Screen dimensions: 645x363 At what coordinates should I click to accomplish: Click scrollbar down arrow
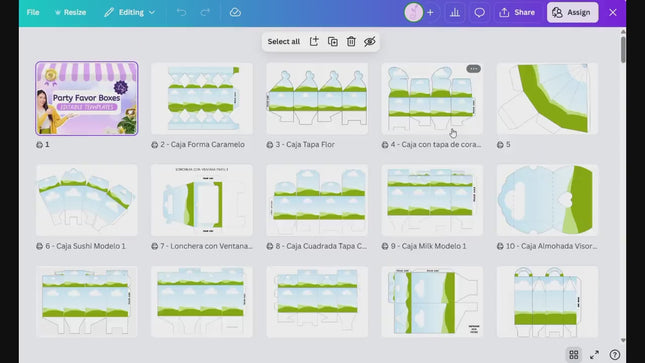click(623, 340)
